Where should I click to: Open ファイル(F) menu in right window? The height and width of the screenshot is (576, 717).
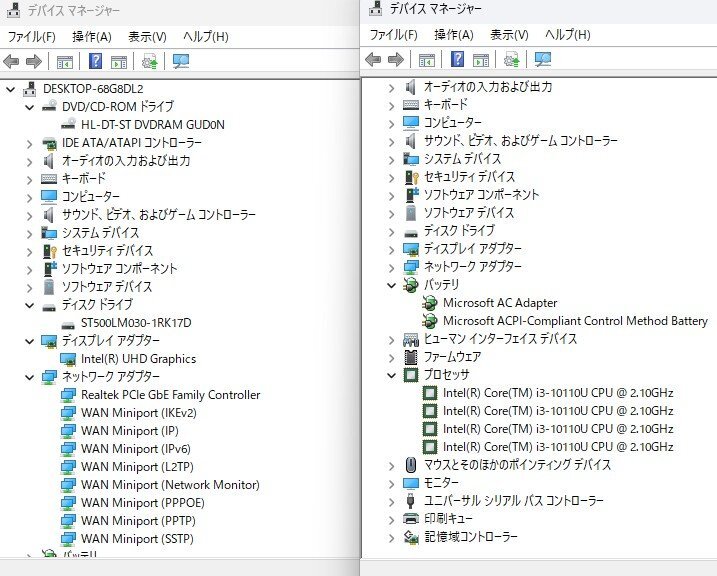pos(393,35)
